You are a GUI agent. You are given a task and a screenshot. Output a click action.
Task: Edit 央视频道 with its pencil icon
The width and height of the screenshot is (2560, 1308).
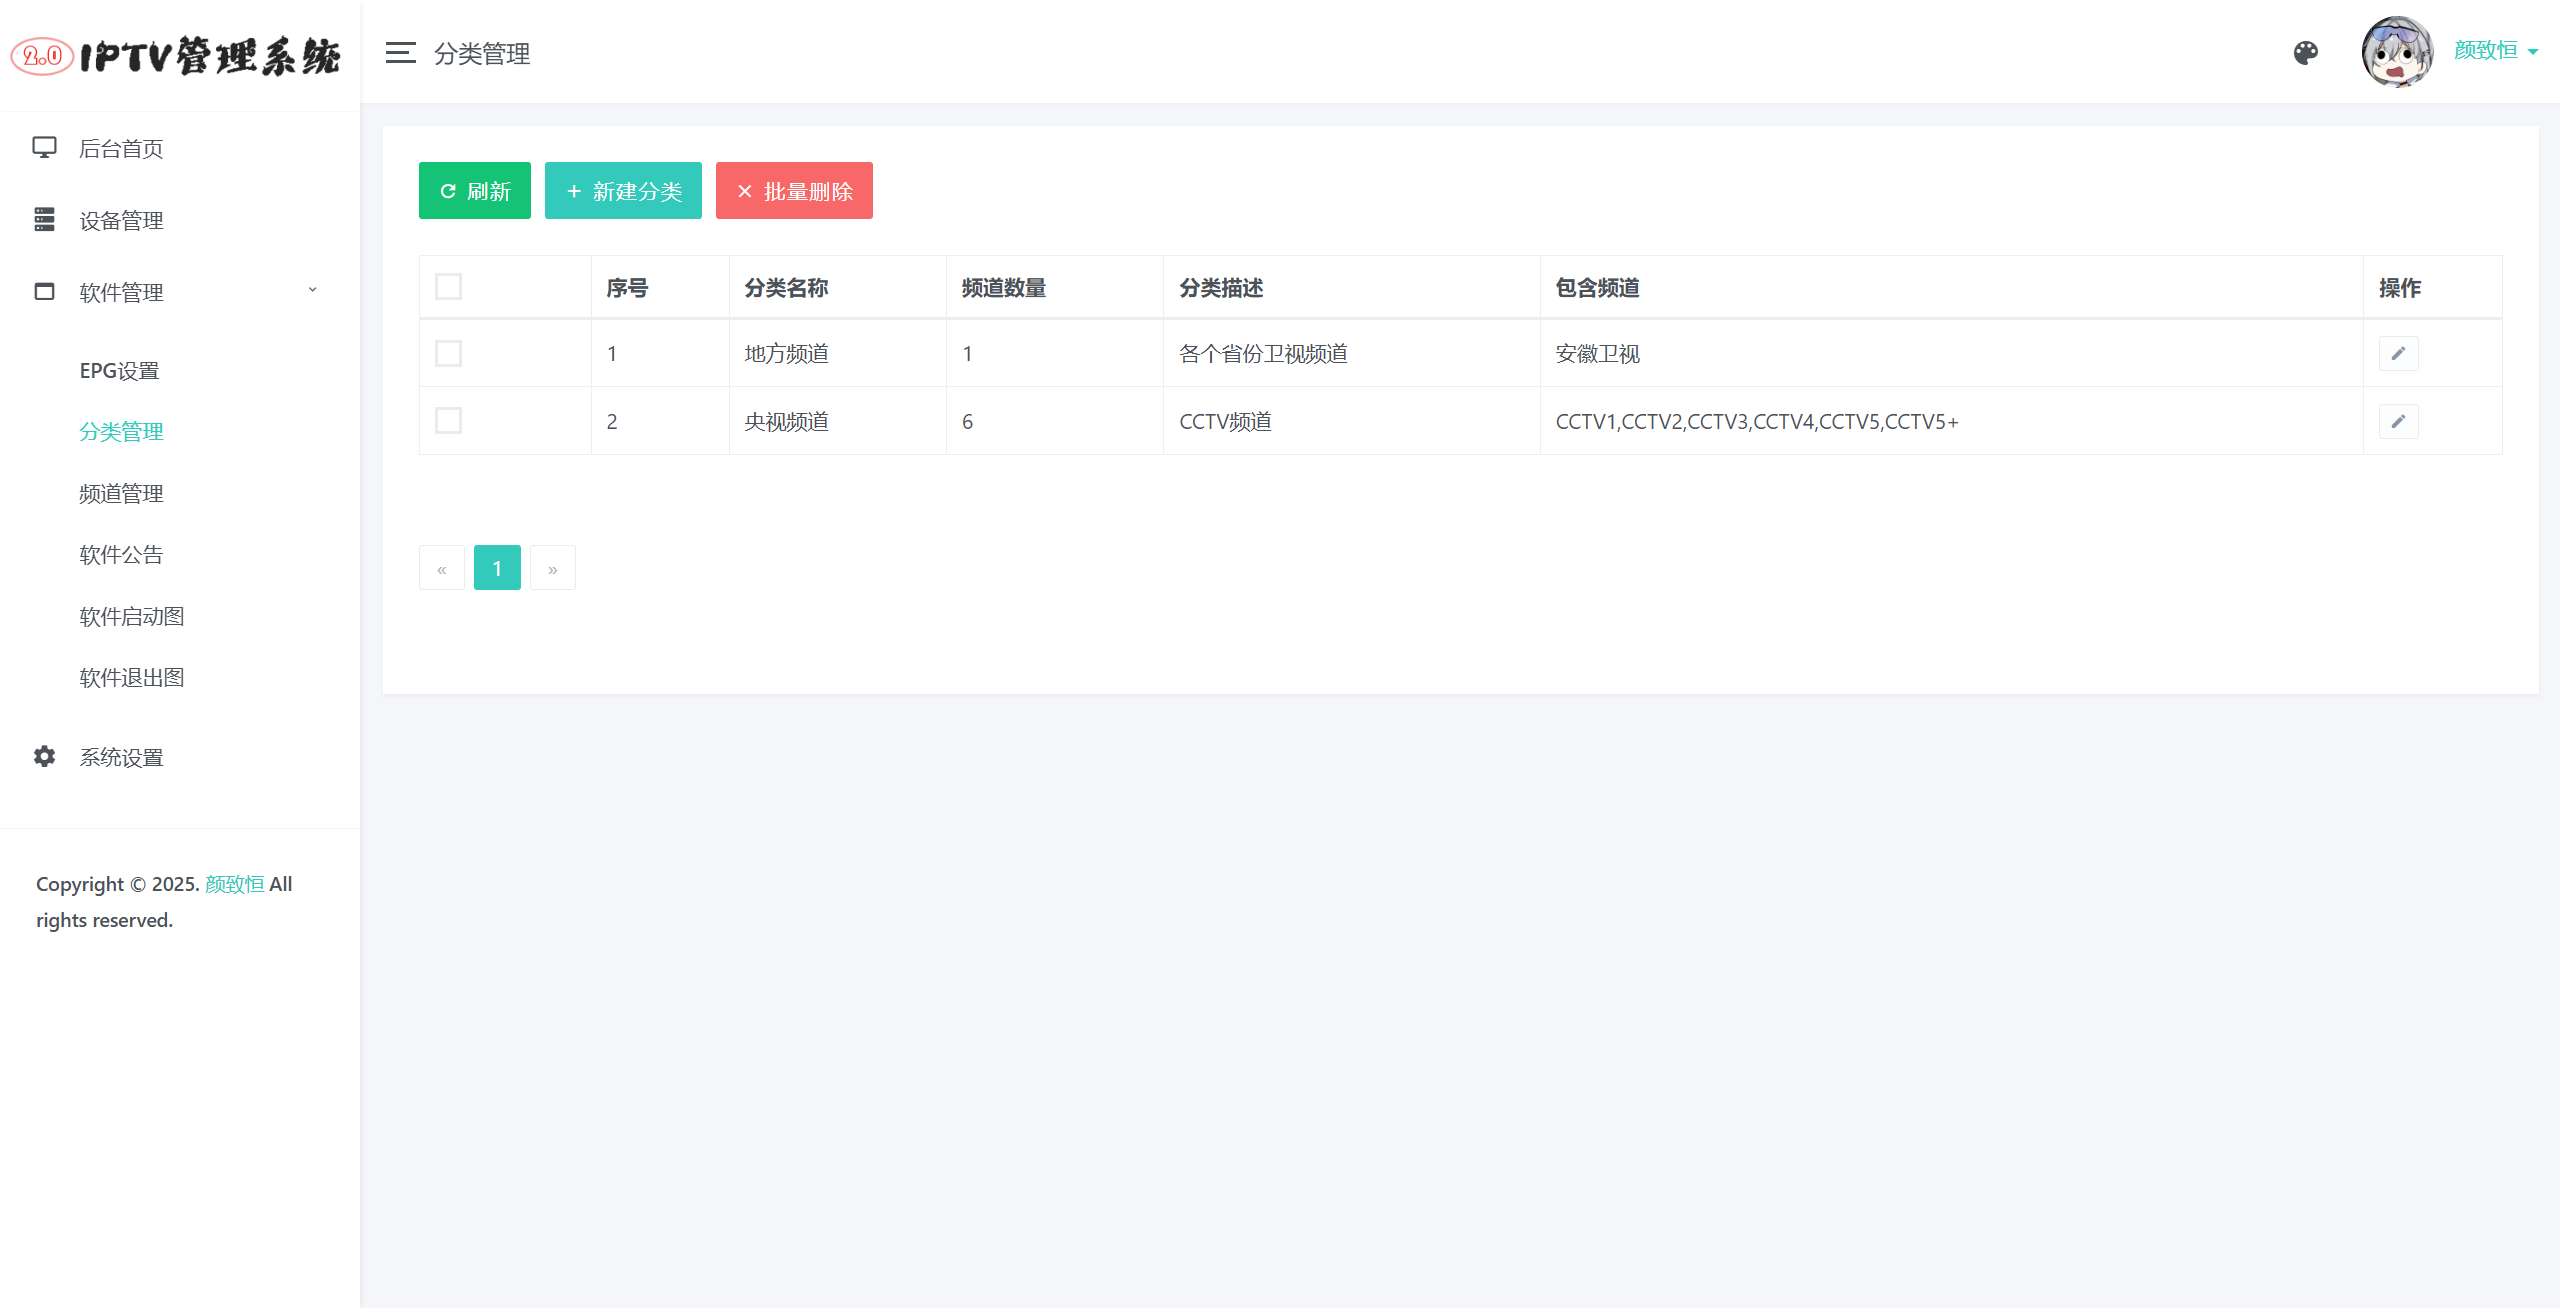(x=2398, y=421)
